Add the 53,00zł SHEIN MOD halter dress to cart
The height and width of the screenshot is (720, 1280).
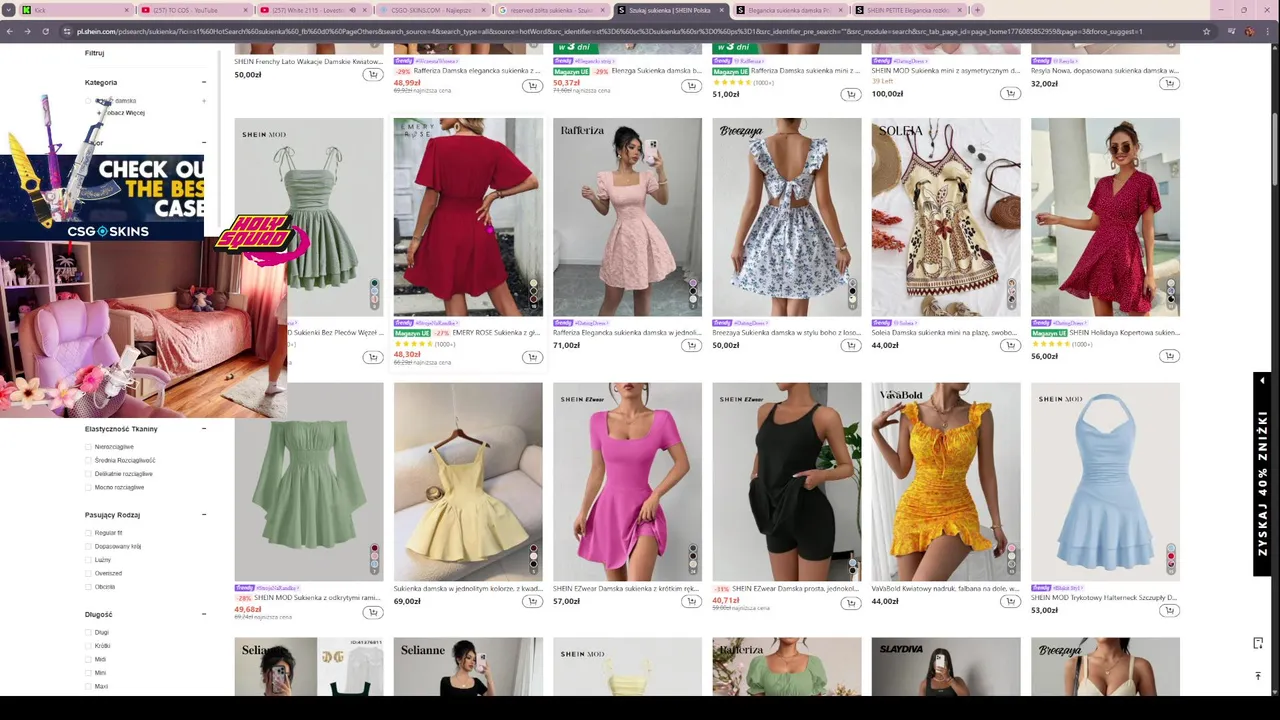(1169, 610)
